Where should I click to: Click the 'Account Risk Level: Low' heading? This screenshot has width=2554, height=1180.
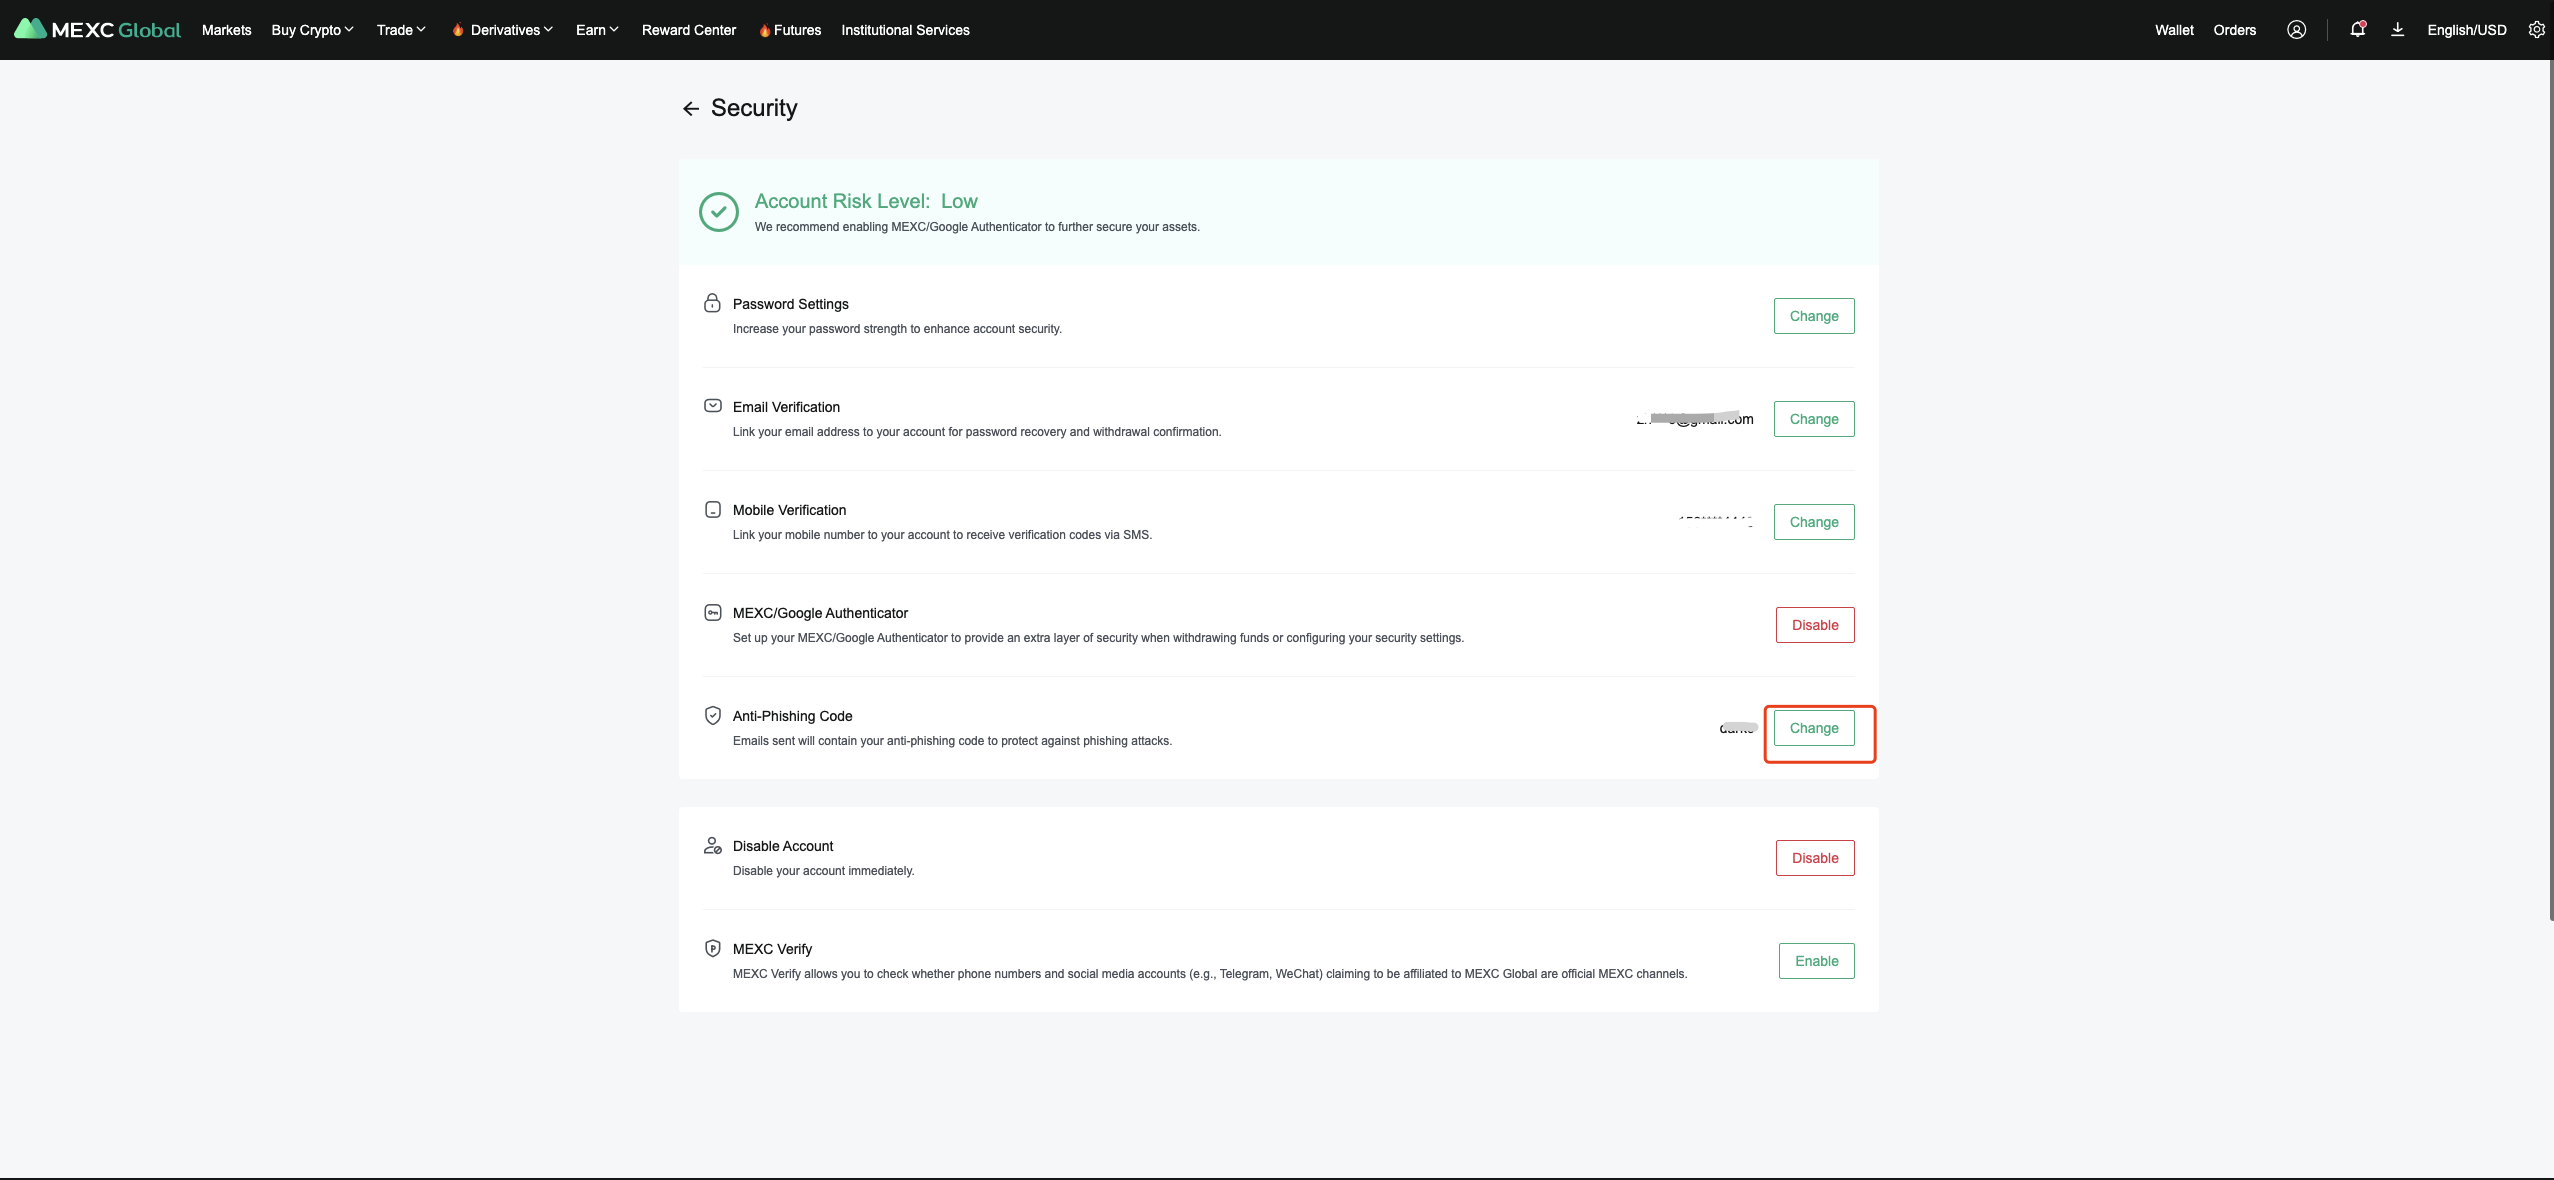tap(866, 201)
